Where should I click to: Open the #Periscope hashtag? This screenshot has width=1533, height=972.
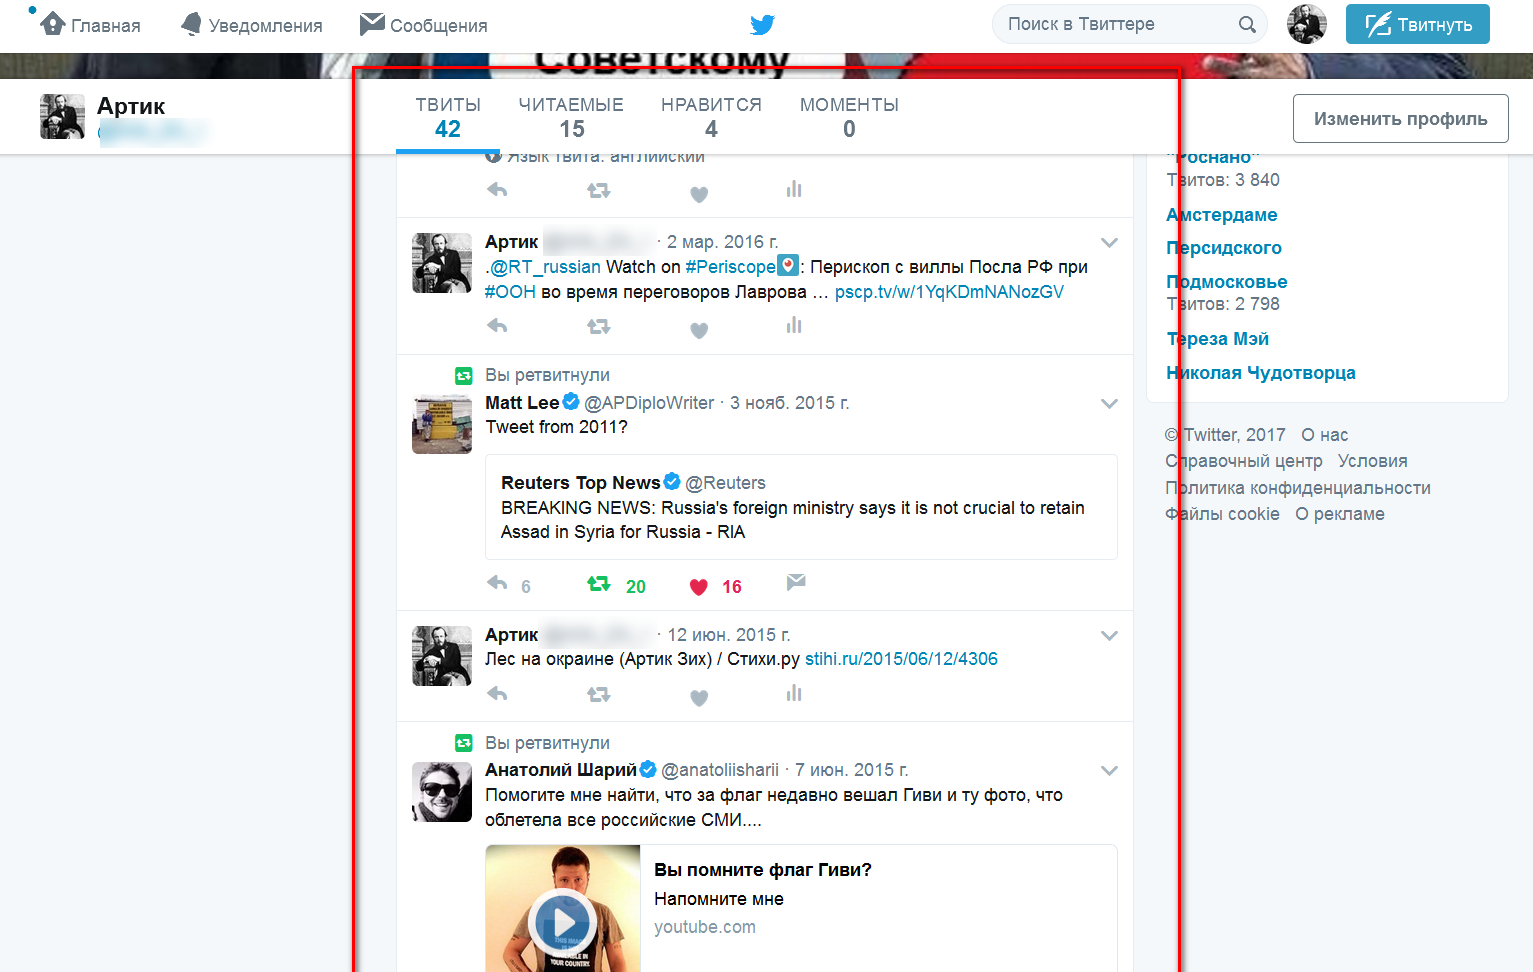730,267
